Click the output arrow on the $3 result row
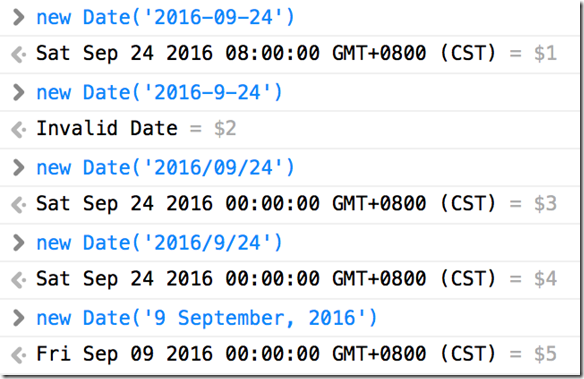Image resolution: width=584 pixels, height=379 pixels. 18,205
